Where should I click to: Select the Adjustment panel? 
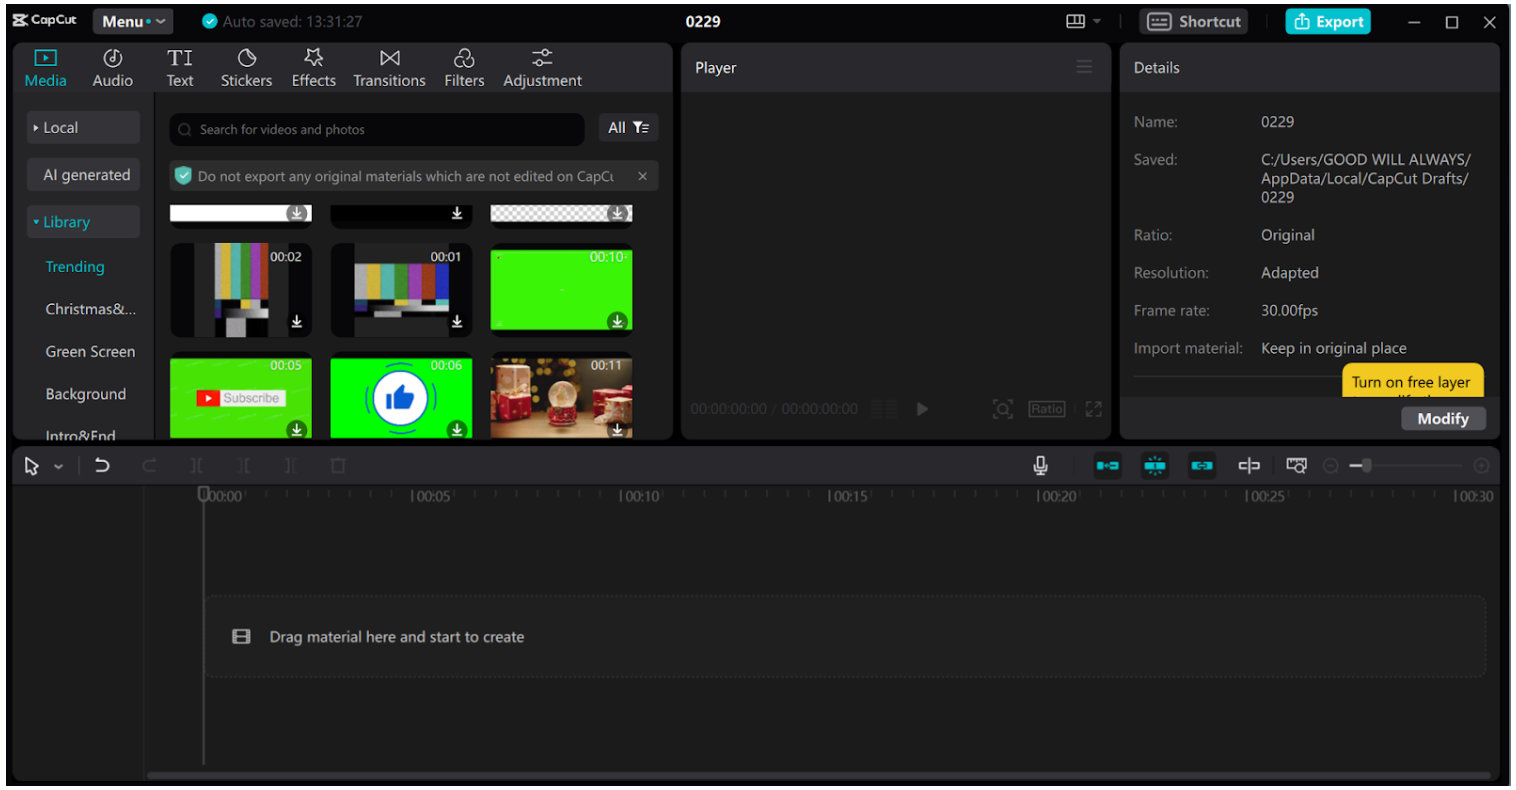542,67
